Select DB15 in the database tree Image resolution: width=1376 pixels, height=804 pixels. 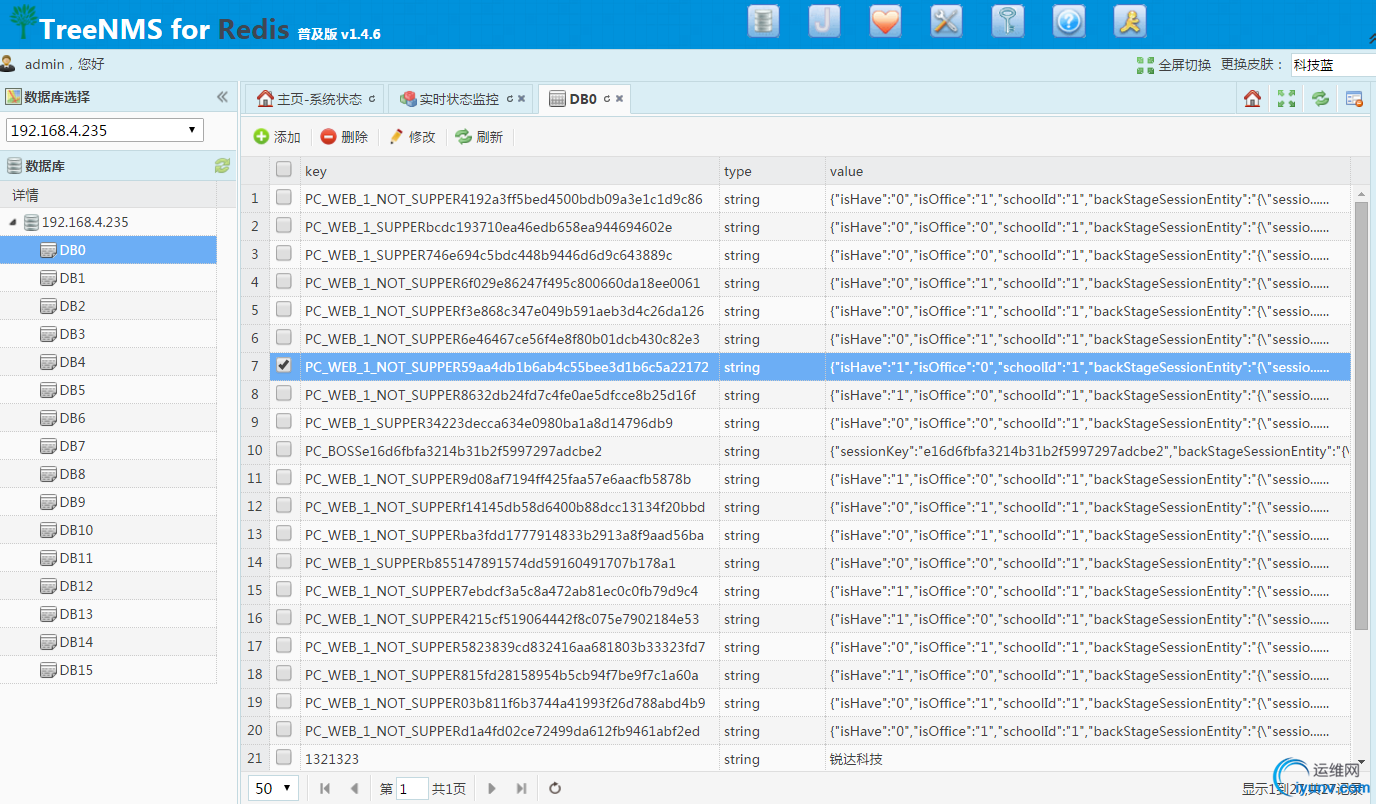(x=108, y=670)
